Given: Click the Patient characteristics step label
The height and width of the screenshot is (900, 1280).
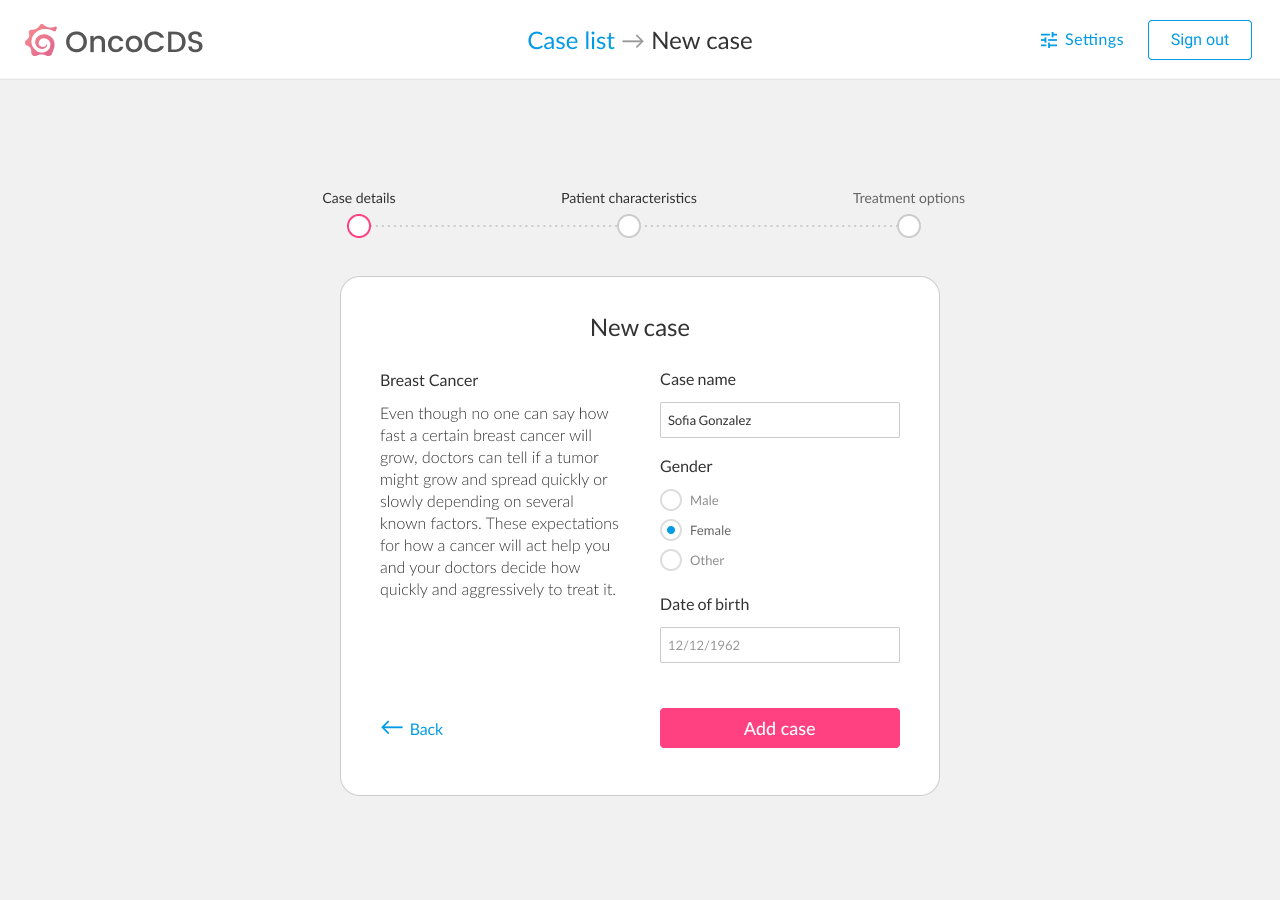Looking at the screenshot, I should point(629,198).
